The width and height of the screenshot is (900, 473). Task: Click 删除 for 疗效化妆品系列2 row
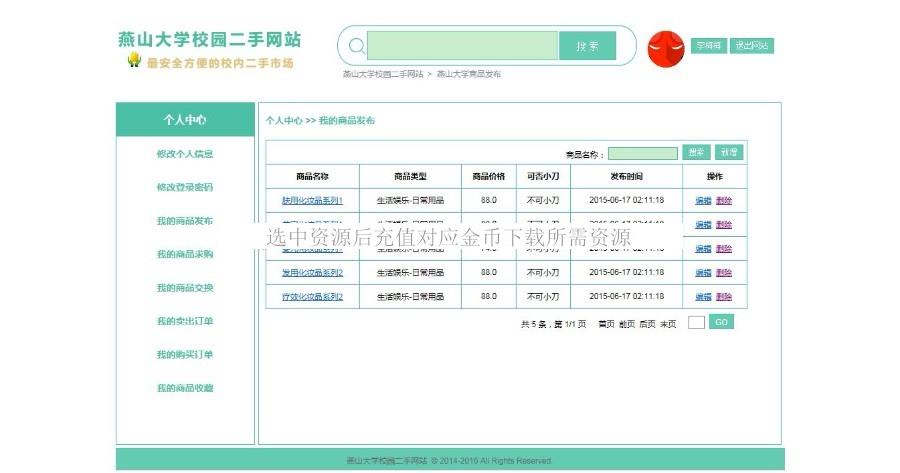click(x=724, y=297)
